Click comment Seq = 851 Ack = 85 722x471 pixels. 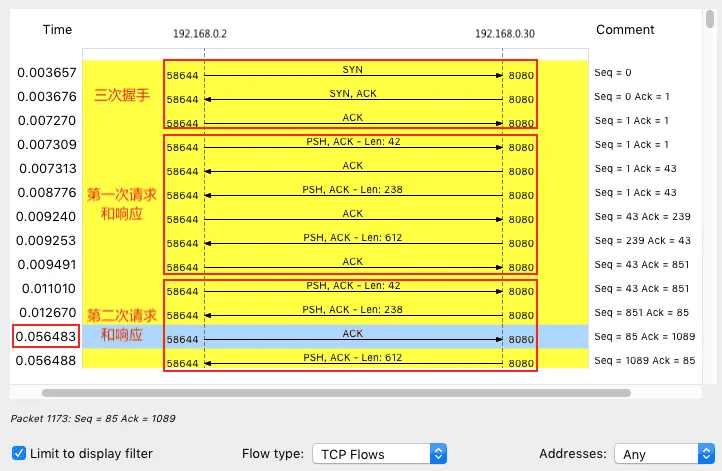pos(641,313)
